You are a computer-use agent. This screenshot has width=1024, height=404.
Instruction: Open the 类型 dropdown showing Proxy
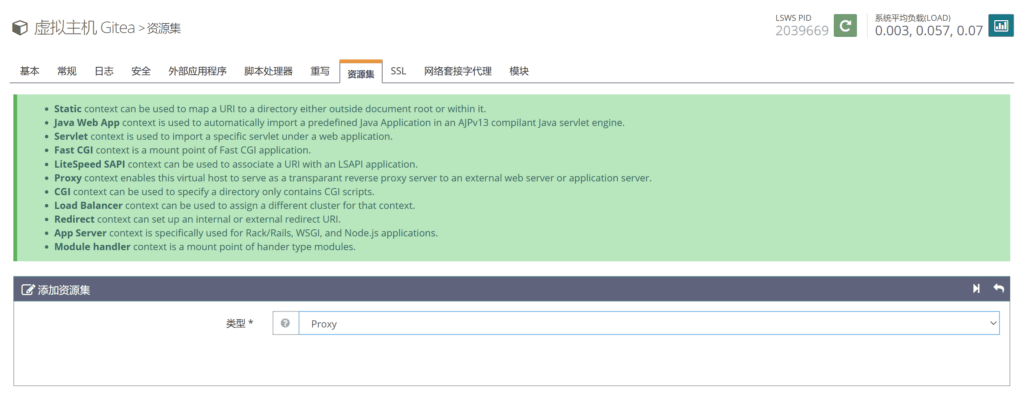coord(648,324)
